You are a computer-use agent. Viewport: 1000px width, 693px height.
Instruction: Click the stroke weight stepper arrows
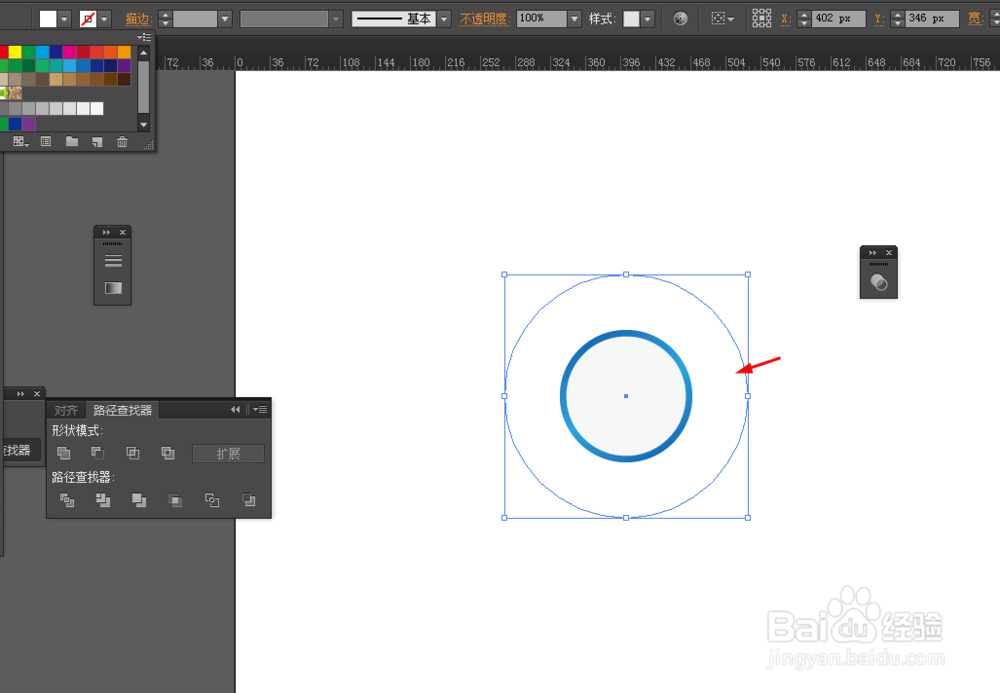(x=165, y=19)
